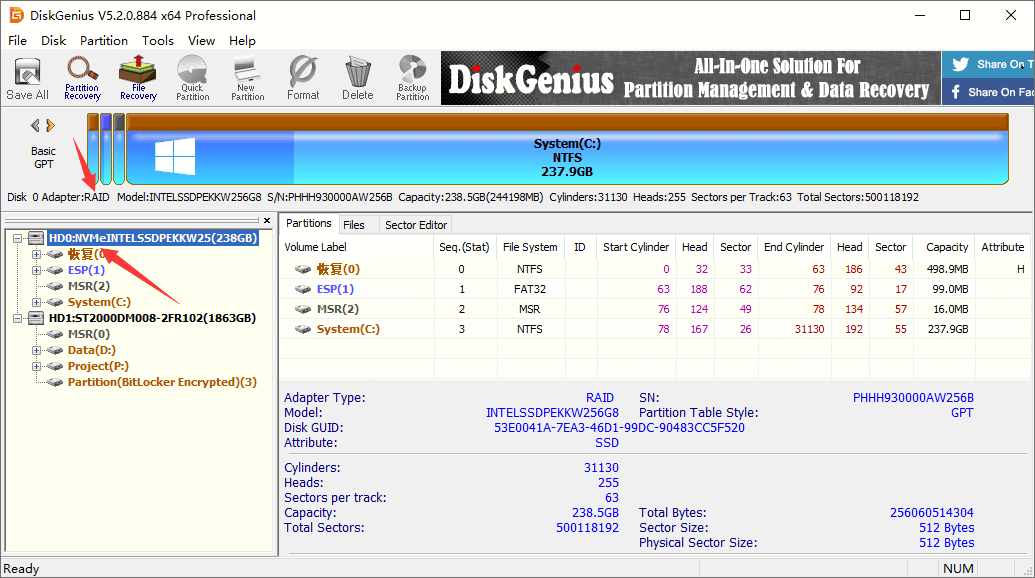
Task: Collapse the HD1 ST2000DM008 disk node
Action: click(18, 318)
